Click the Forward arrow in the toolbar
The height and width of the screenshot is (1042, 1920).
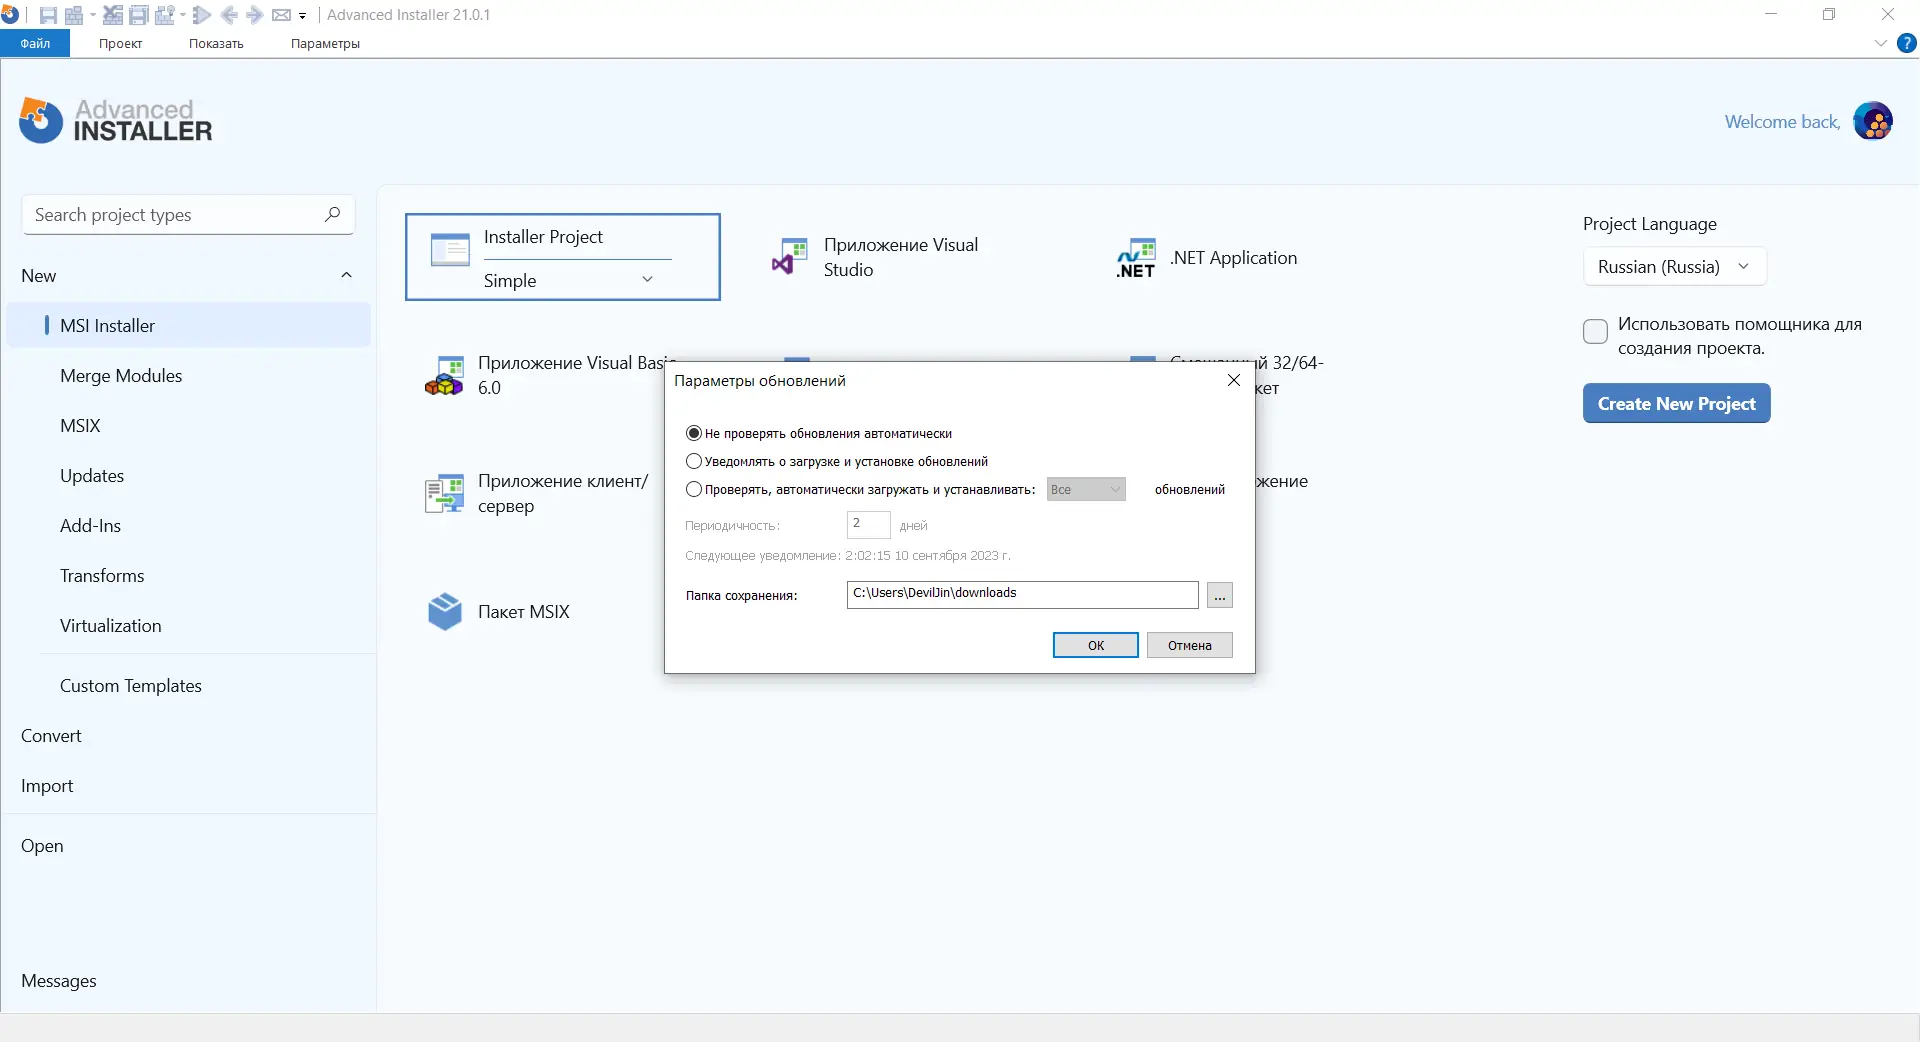[x=254, y=15]
